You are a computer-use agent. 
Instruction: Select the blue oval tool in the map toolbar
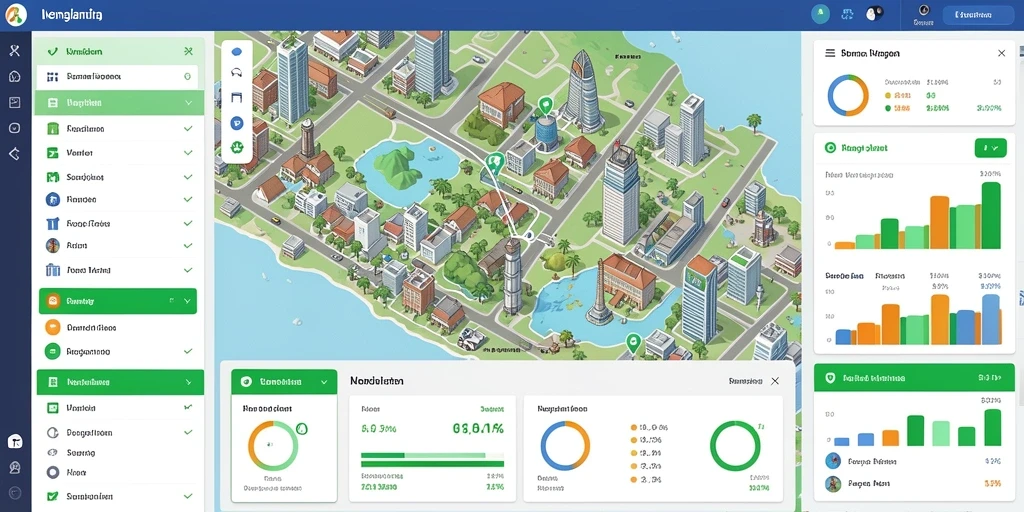pos(236,52)
